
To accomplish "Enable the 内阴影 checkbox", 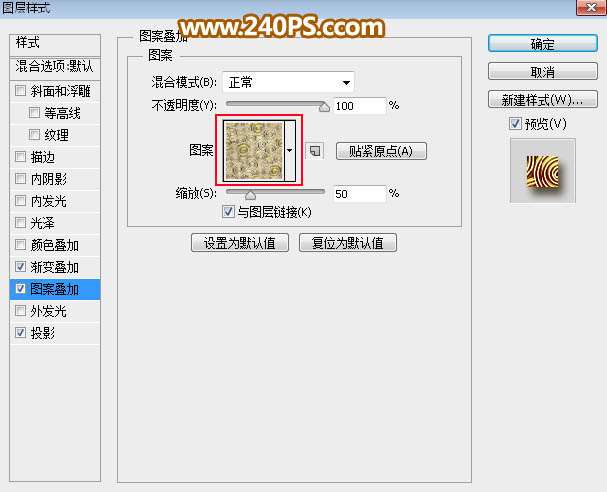I will [x=20, y=179].
